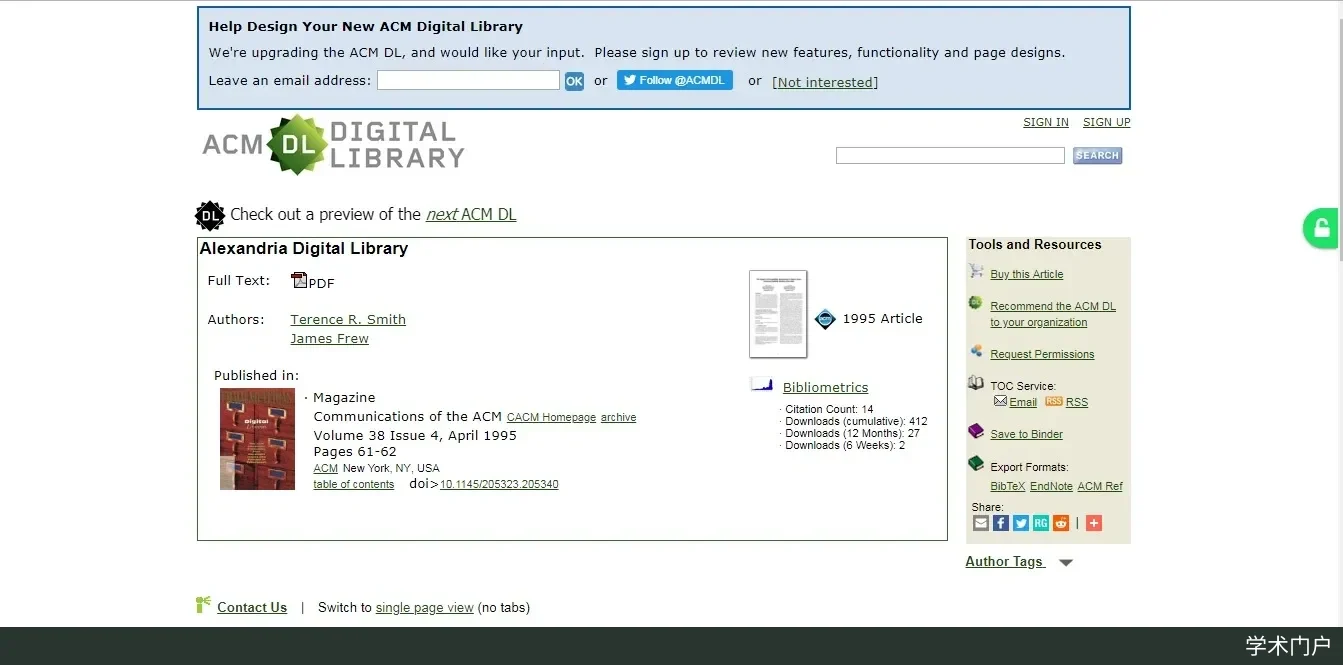Click the Bibliometrics chart icon

(x=762, y=384)
